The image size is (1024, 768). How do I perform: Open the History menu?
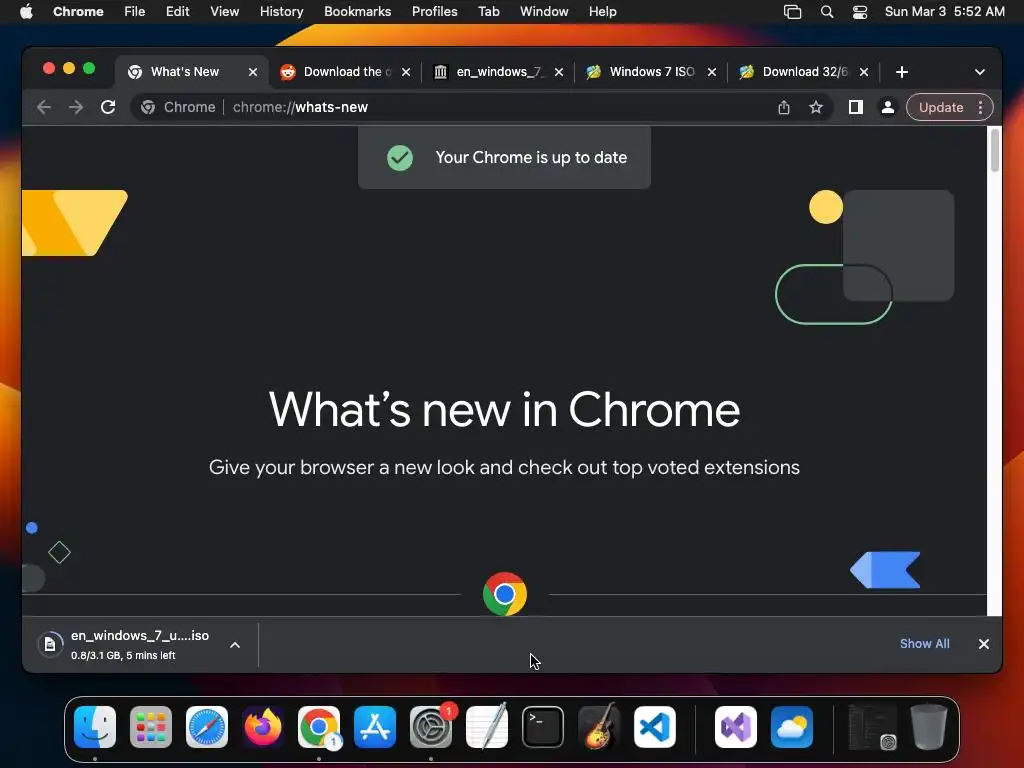click(281, 12)
